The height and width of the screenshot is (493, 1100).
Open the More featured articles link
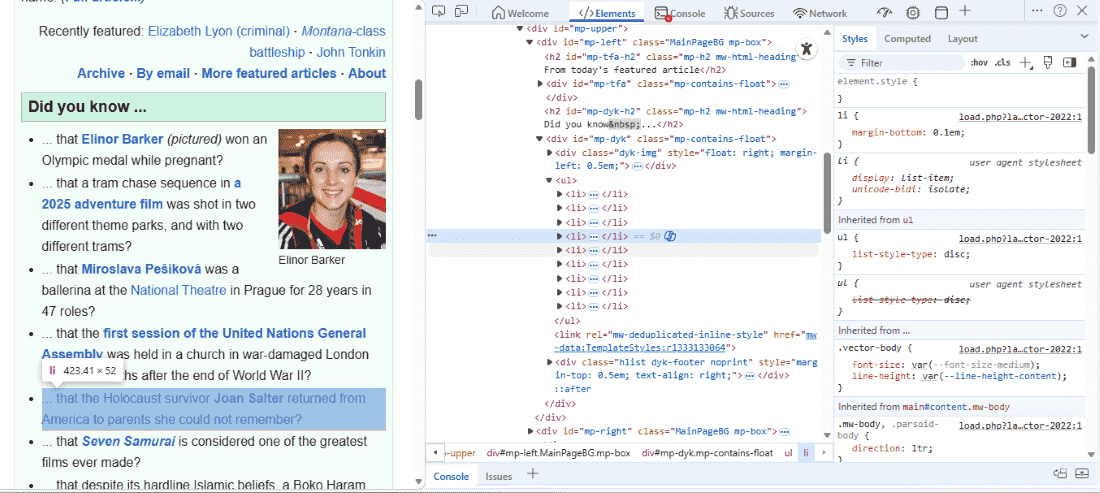click(269, 73)
